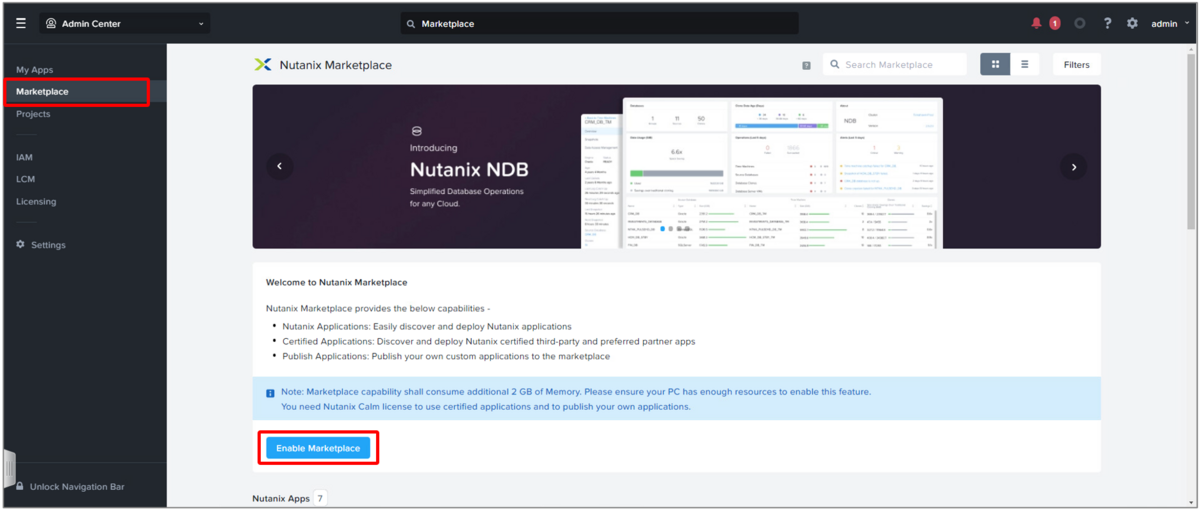This screenshot has height=511, width=1200.
Task: Open the settings gear in the top bar
Action: pyautogui.click(x=1132, y=23)
